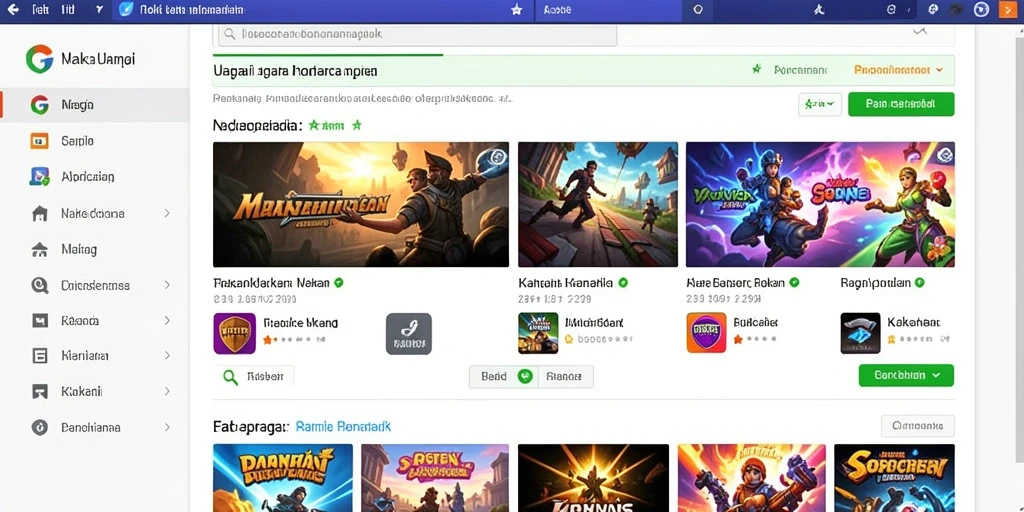Click the orange icon beside Sarplo

pos(39,140)
